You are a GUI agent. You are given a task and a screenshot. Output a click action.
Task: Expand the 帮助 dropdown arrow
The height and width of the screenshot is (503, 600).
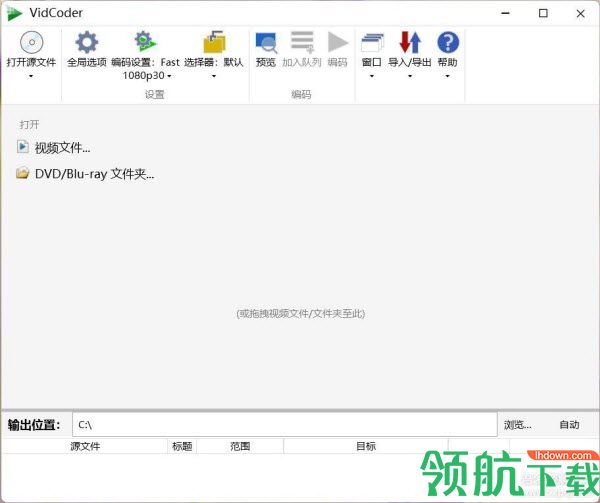(447, 76)
